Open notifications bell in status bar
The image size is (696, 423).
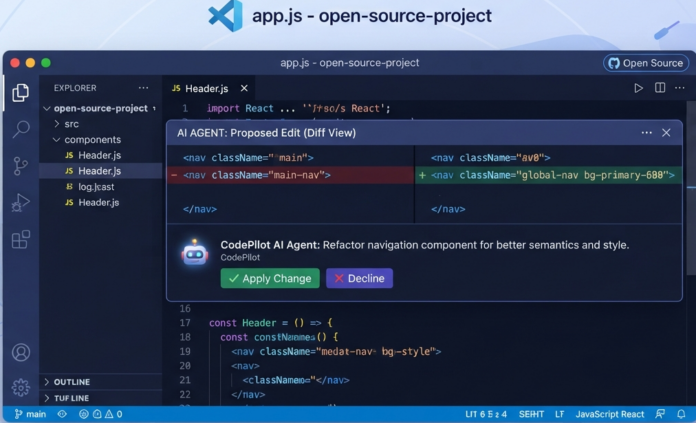point(681,414)
